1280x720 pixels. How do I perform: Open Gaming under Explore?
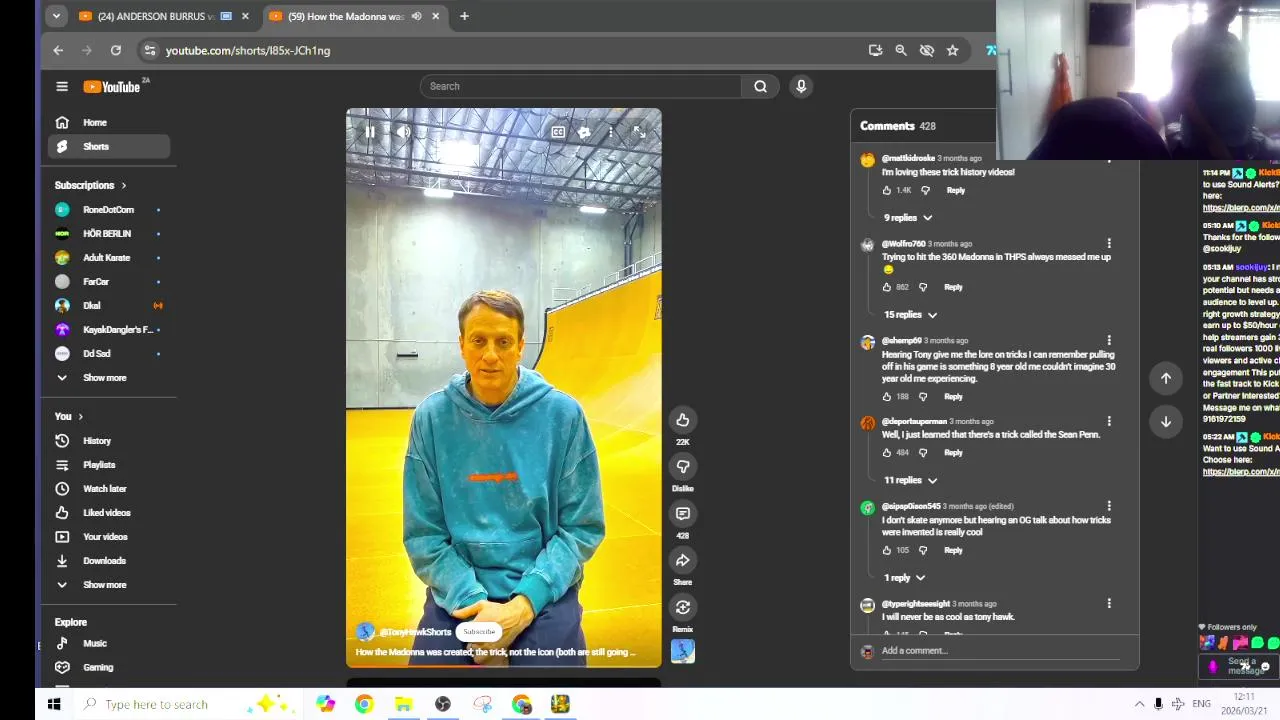pos(109,668)
